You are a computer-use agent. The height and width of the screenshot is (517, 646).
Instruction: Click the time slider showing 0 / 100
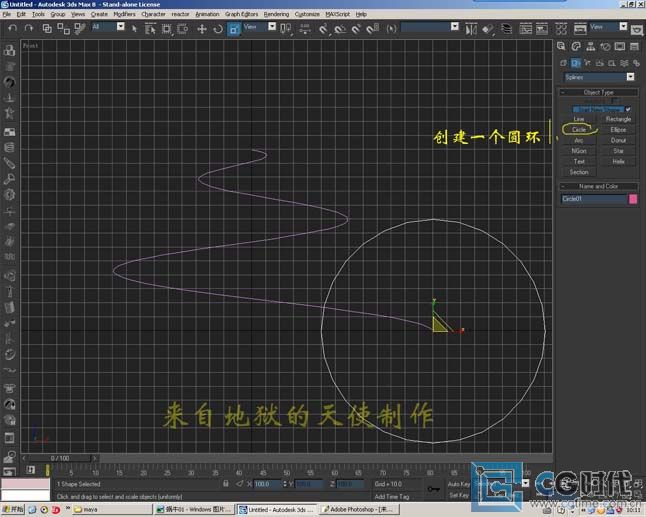[60, 458]
